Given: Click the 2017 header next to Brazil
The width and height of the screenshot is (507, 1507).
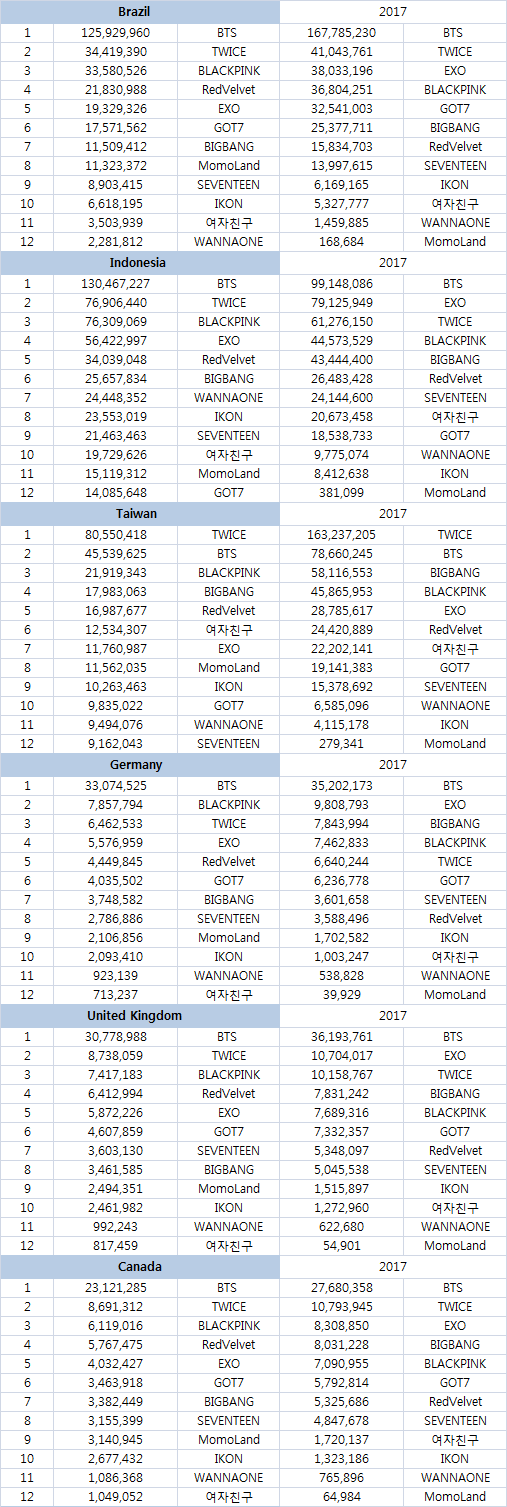Looking at the screenshot, I should pos(393,13).
